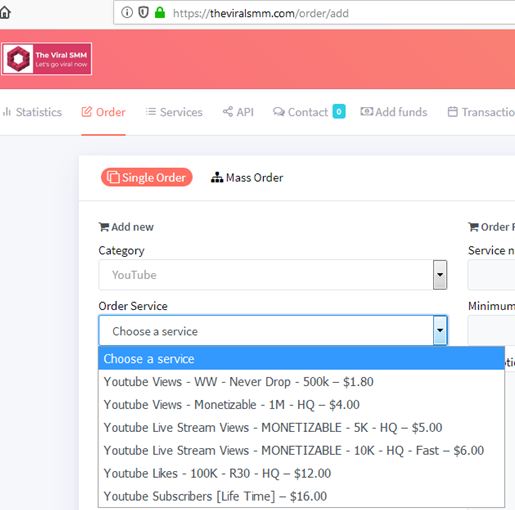This screenshot has width=515, height=510.
Task: Open the Services tab
Action: click(x=174, y=112)
